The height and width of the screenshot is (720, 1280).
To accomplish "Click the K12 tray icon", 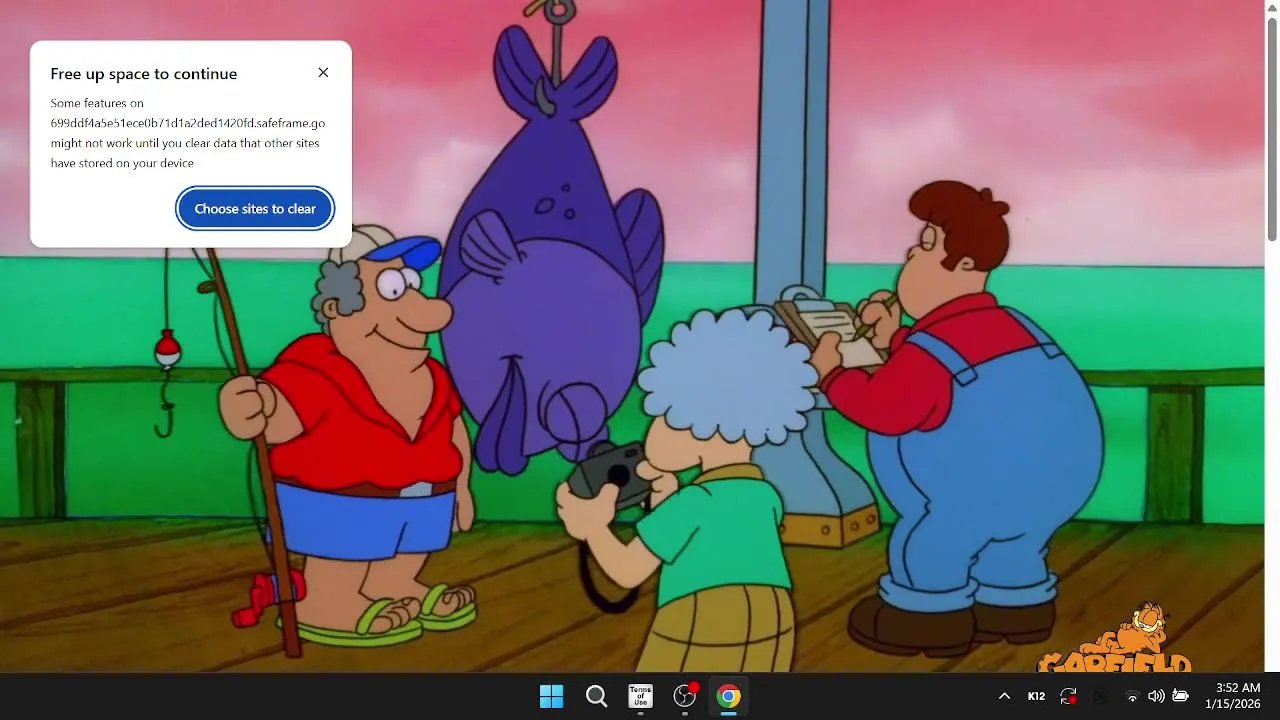I will point(1036,696).
